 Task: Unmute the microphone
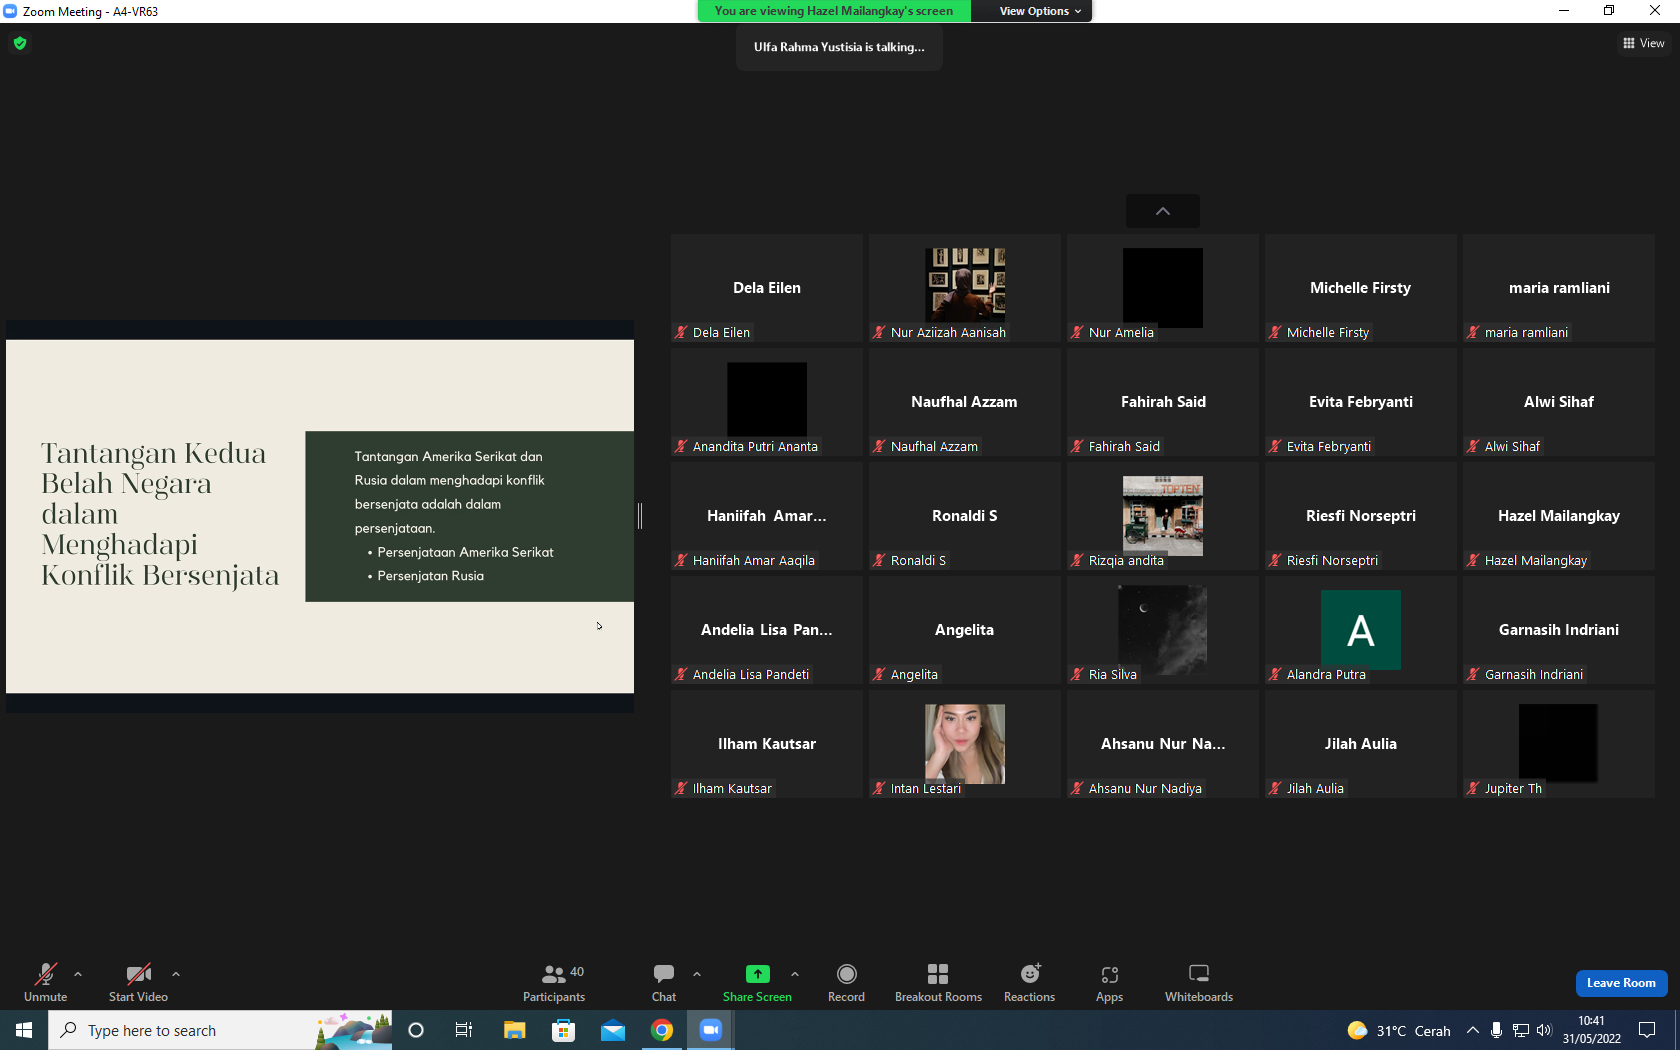[x=46, y=983]
